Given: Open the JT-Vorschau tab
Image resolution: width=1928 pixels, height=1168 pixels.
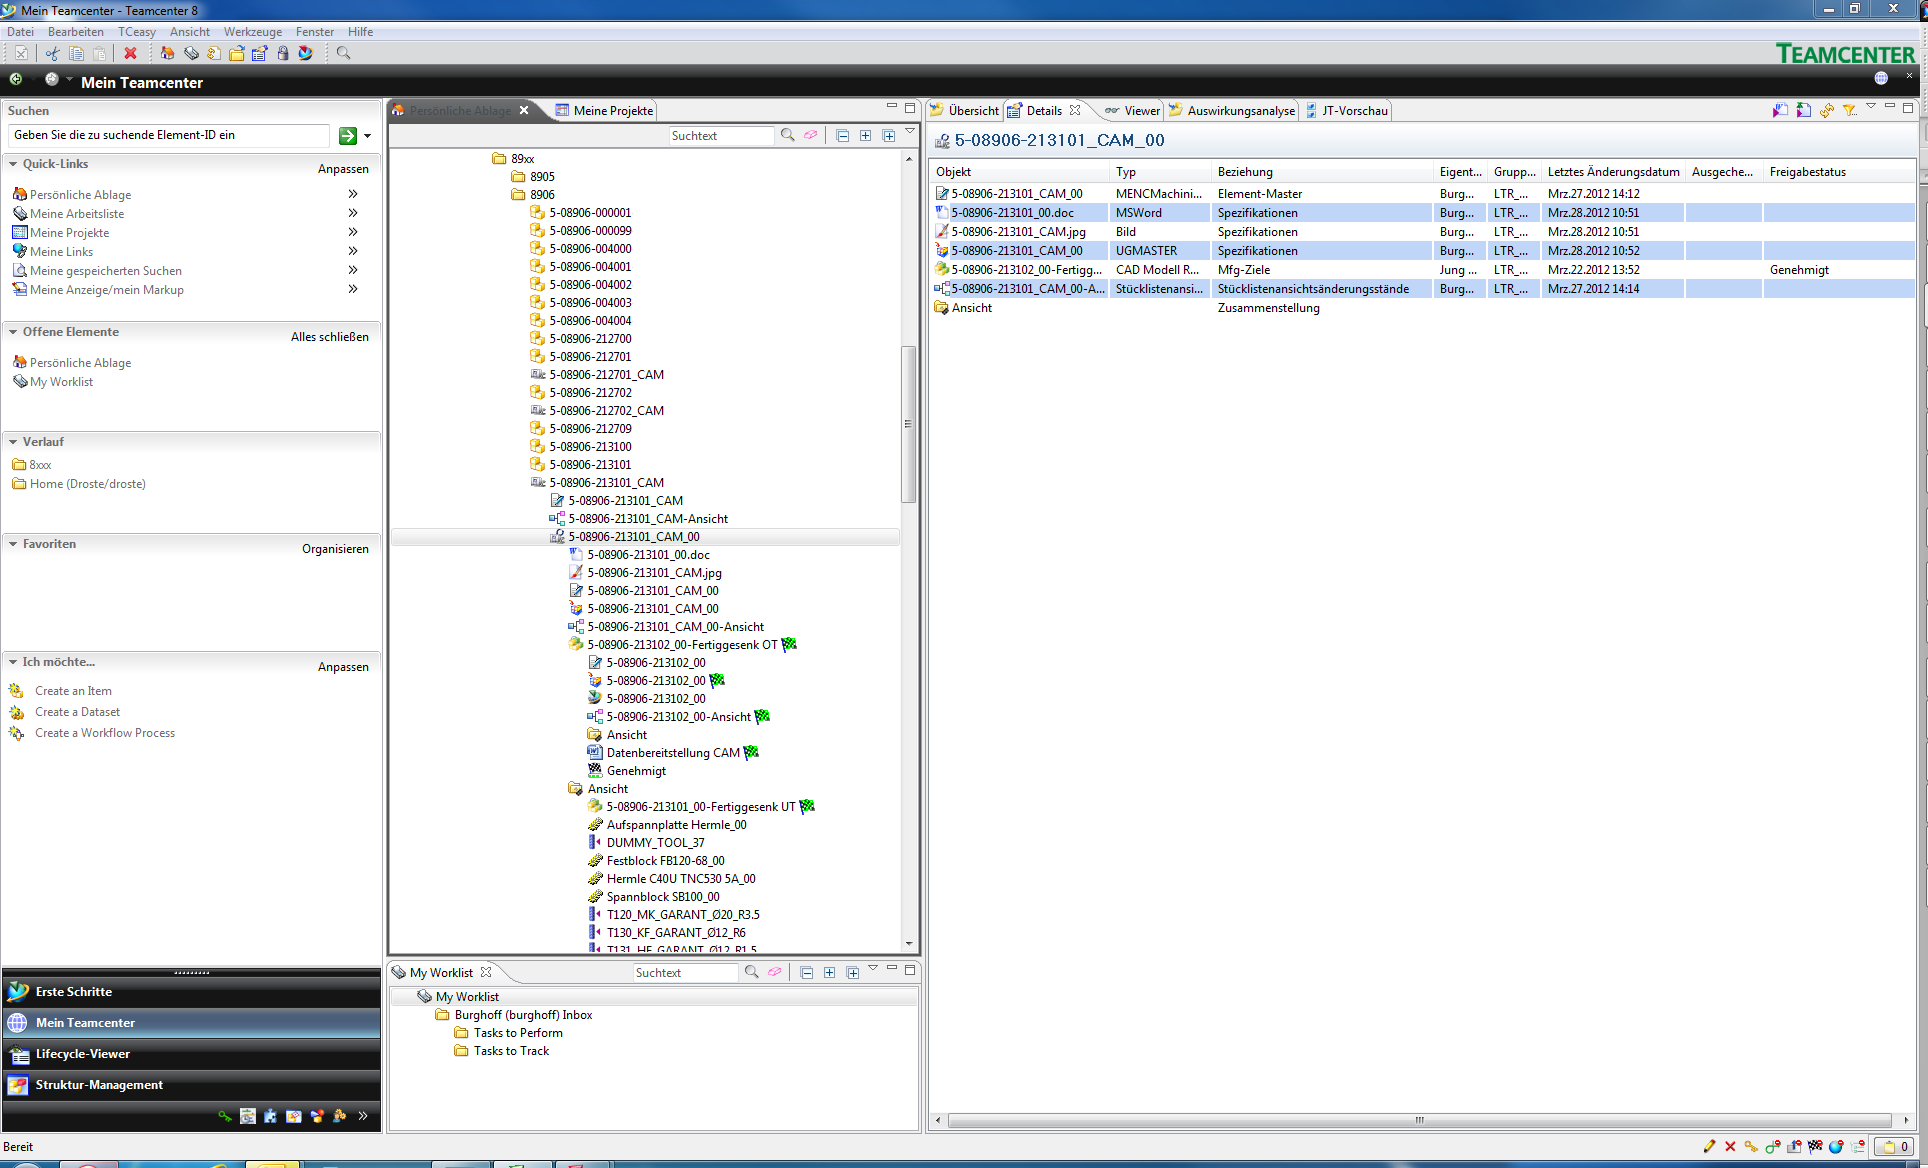Looking at the screenshot, I should coord(1347,111).
